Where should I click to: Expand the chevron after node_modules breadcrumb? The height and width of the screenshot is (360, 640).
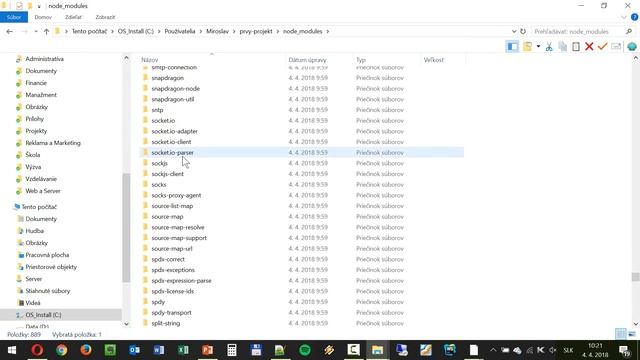[327, 31]
